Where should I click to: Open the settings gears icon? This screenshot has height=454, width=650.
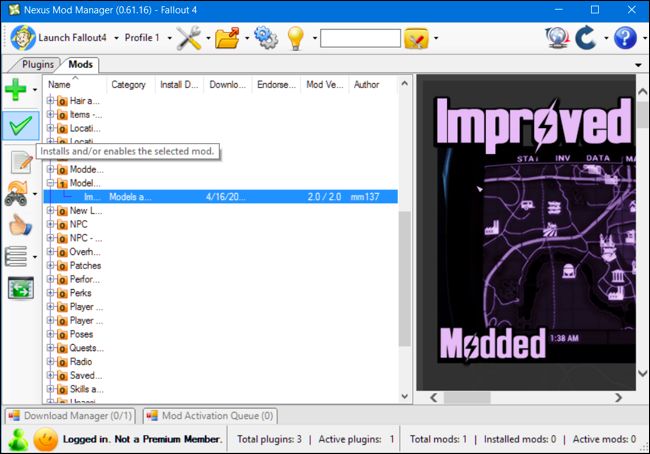[266, 38]
